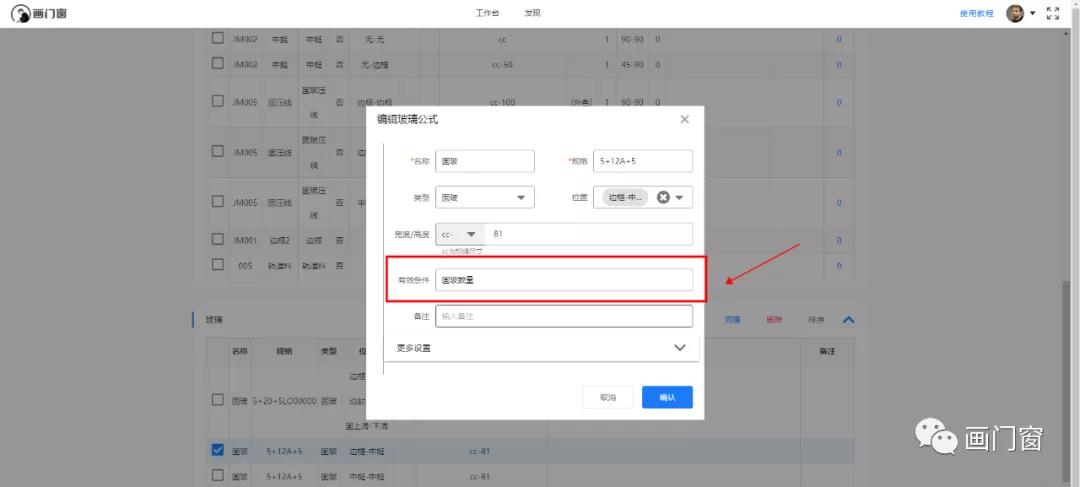The image size is (1080, 487).
Task: Toggle fullscreen mode icon in header
Action: click(x=1052, y=13)
